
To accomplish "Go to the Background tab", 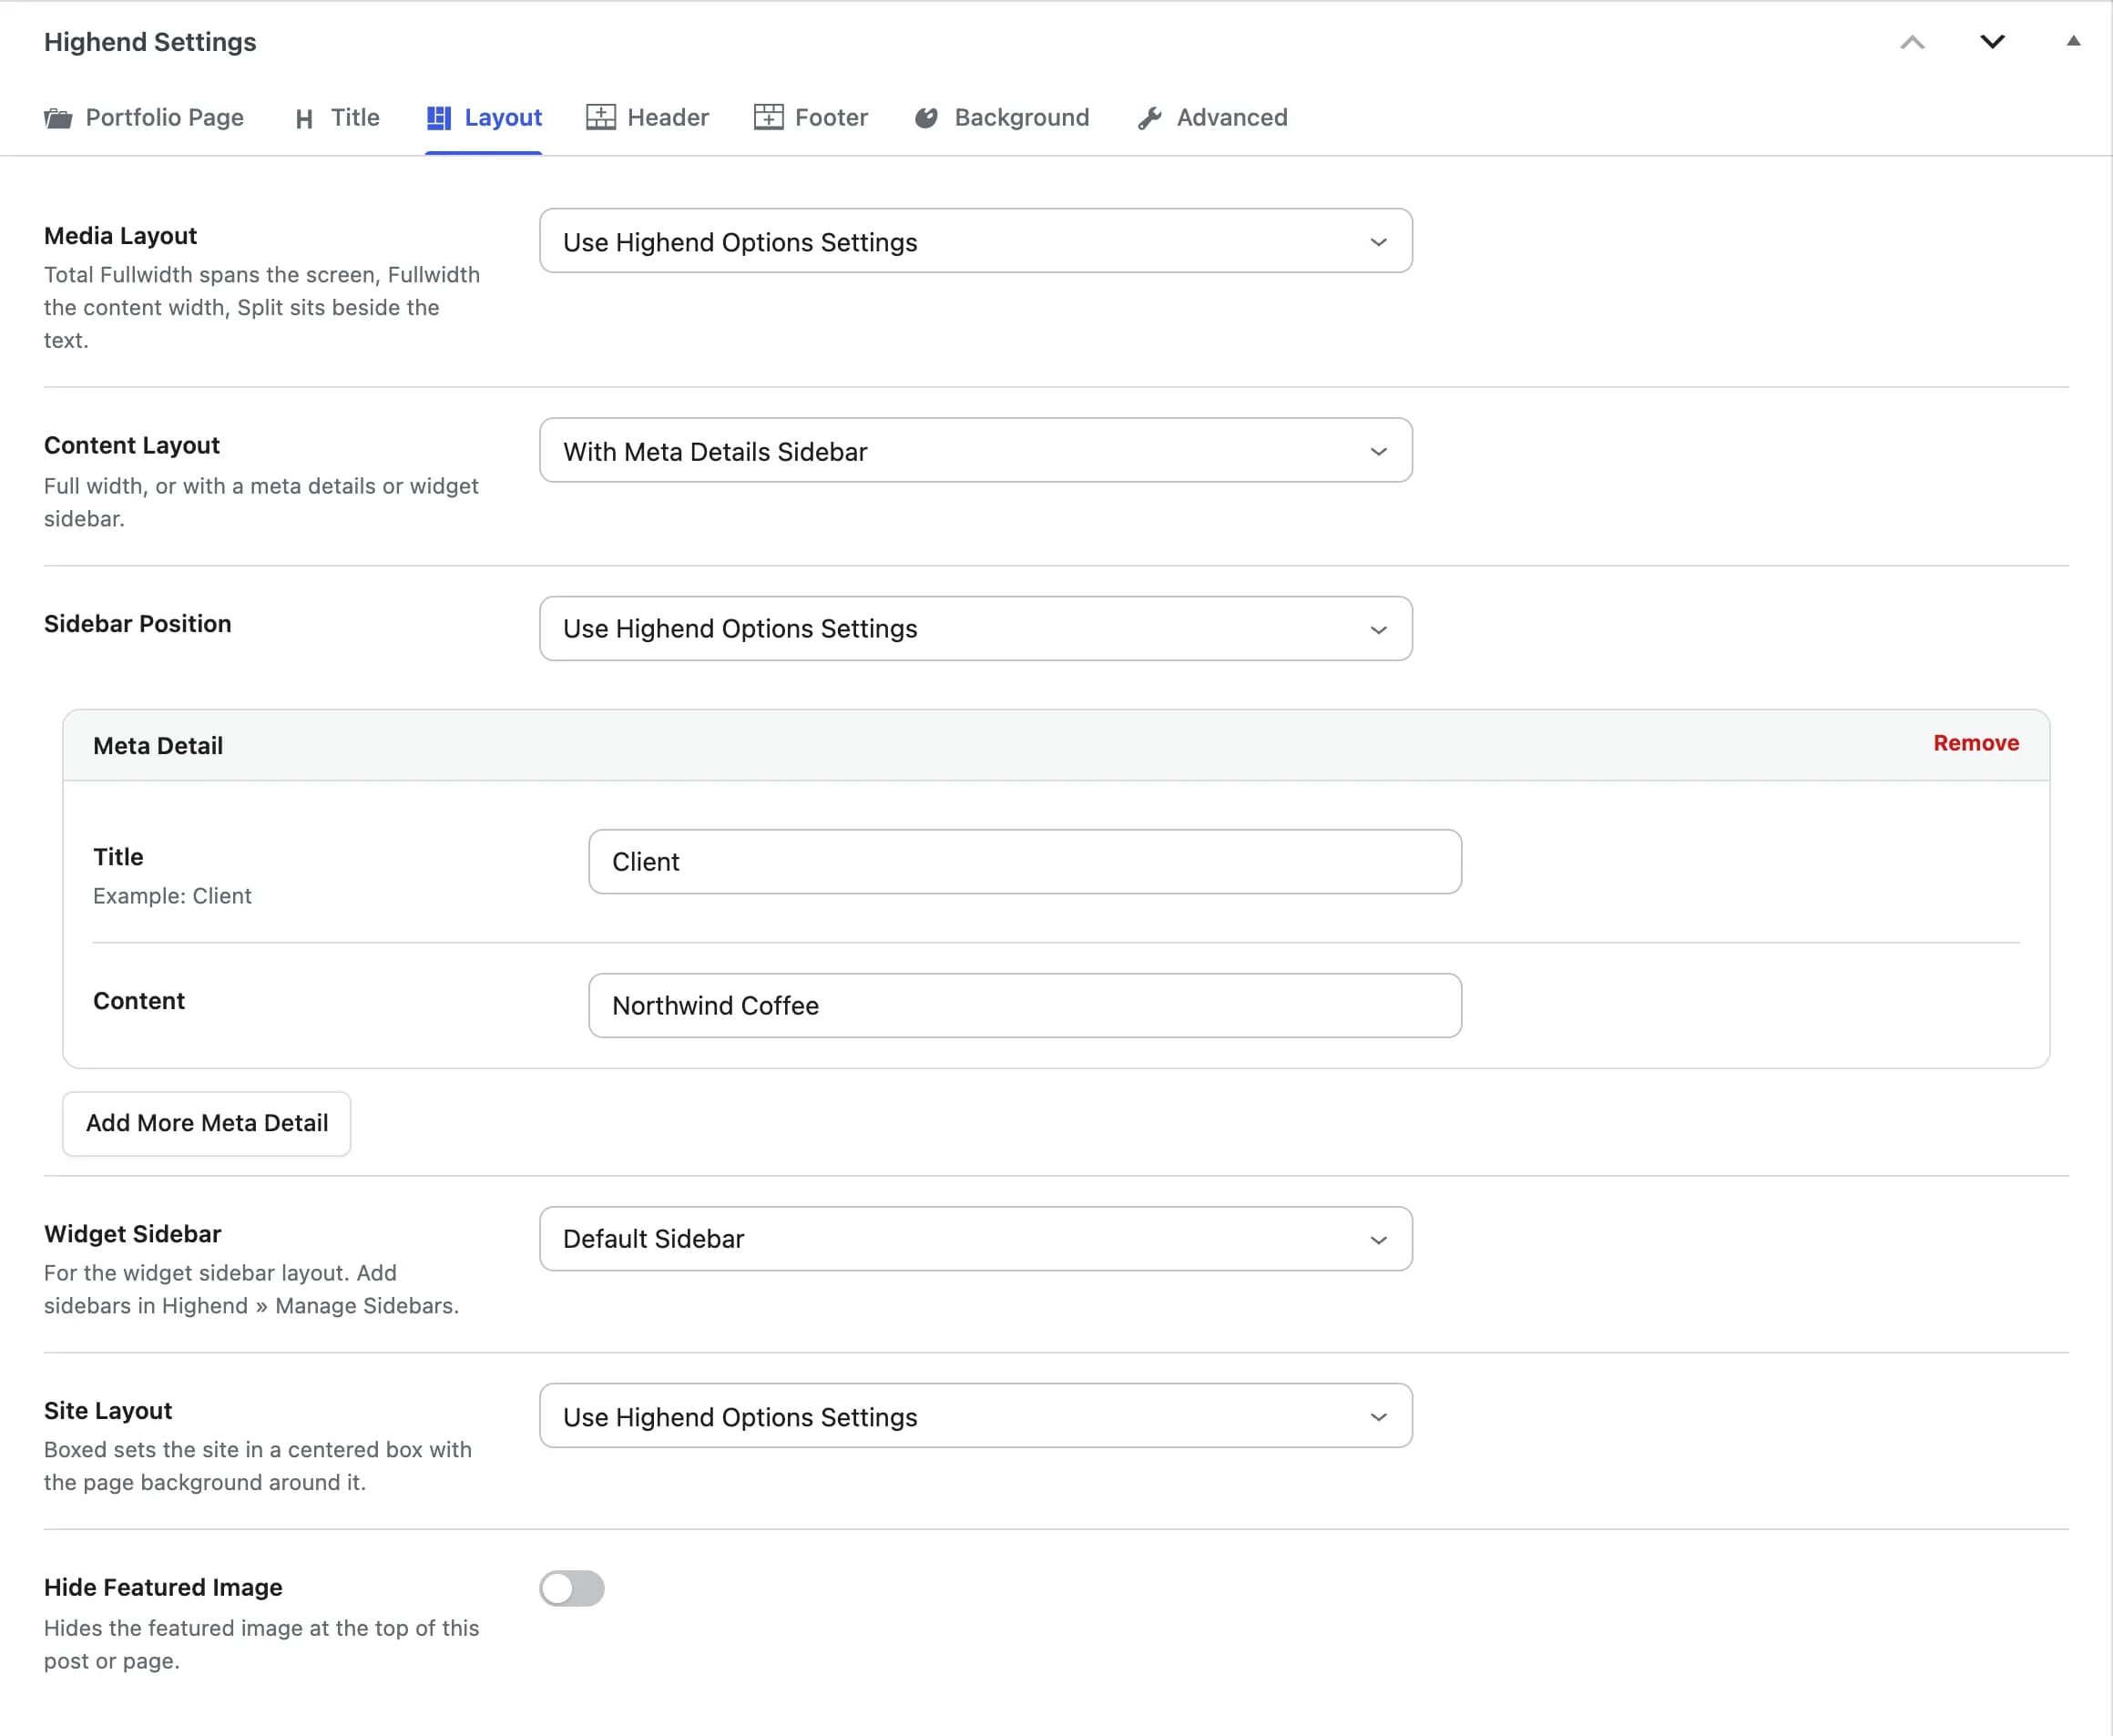I will pyautogui.click(x=1002, y=118).
